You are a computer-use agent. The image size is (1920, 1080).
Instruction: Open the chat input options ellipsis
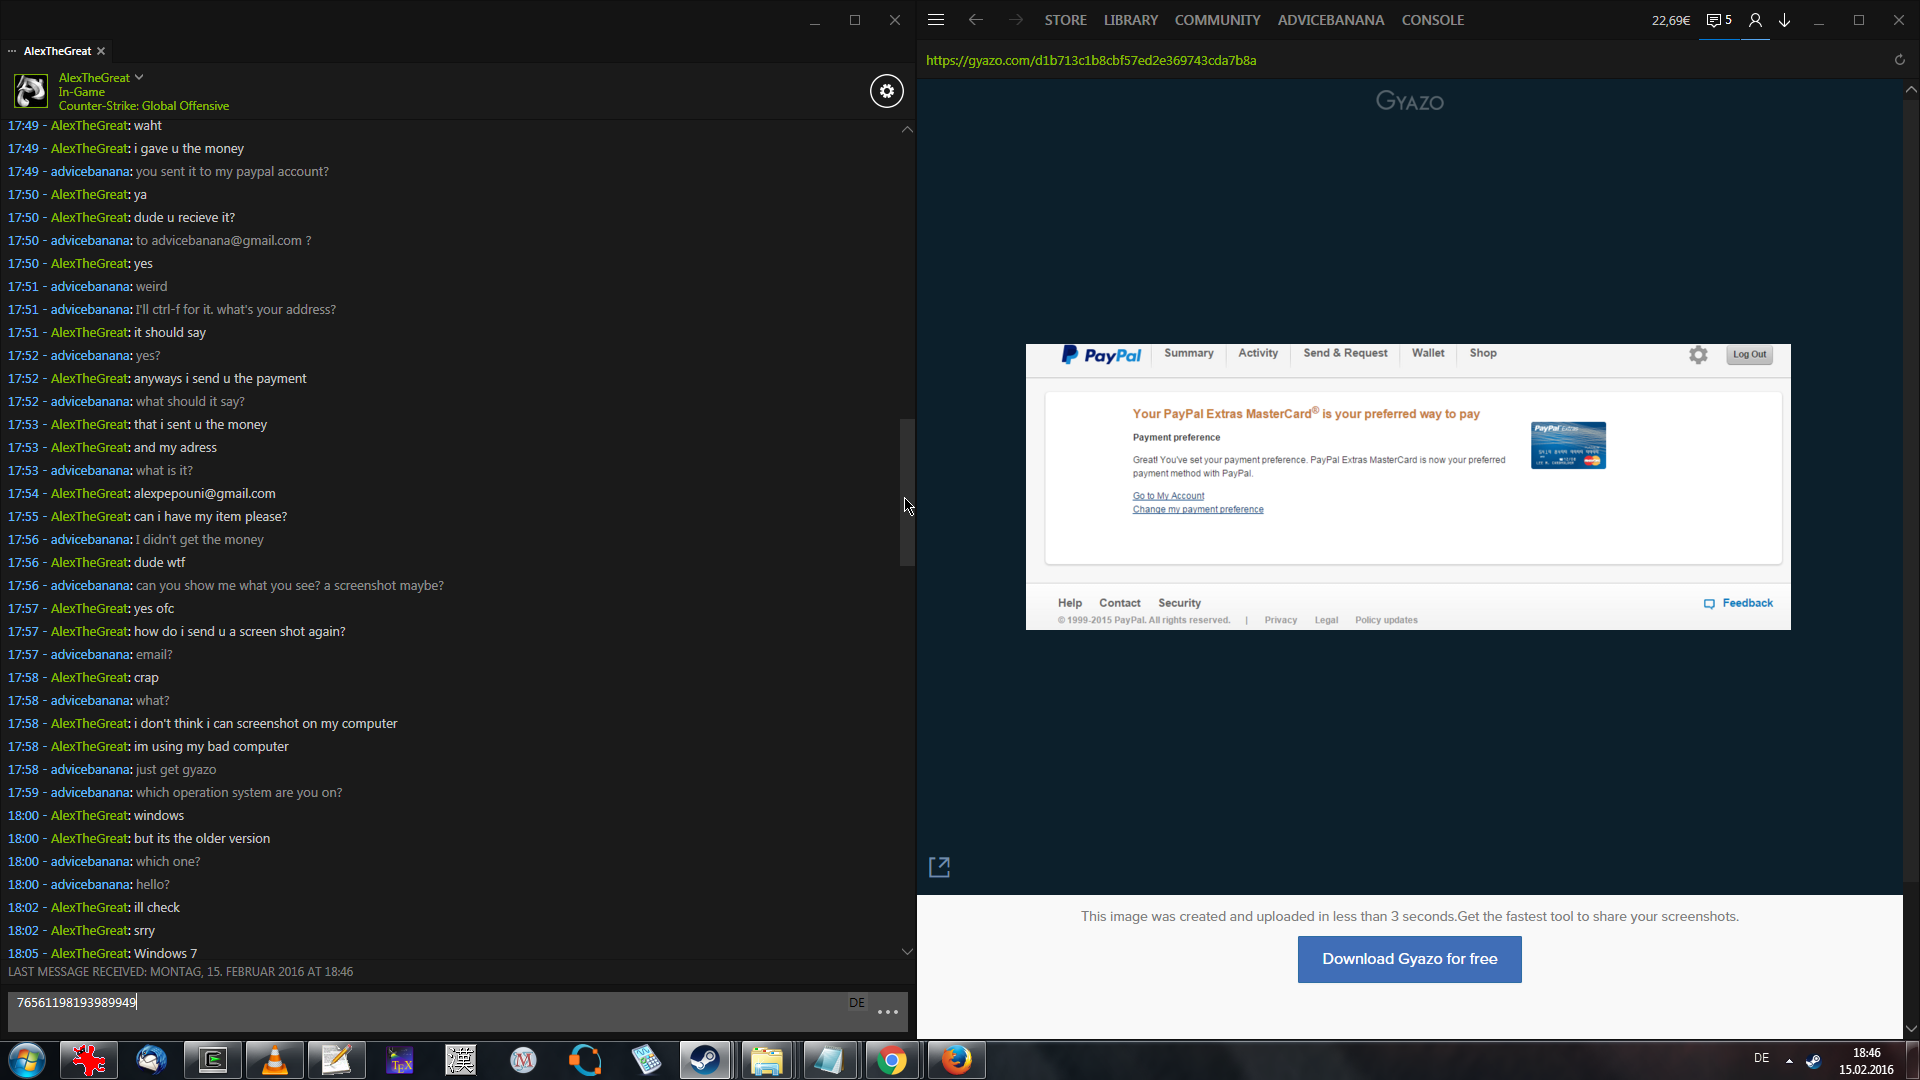tap(887, 1012)
